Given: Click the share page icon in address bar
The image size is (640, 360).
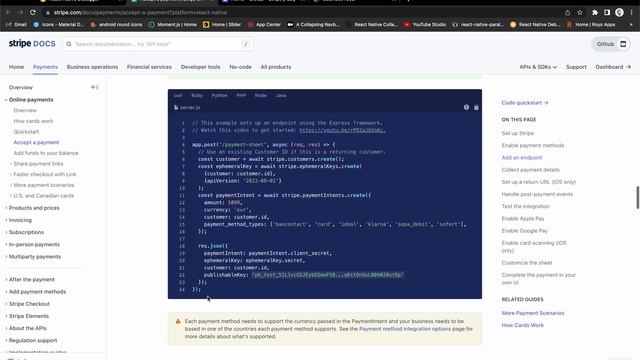Looking at the screenshot, I should click(567, 13).
